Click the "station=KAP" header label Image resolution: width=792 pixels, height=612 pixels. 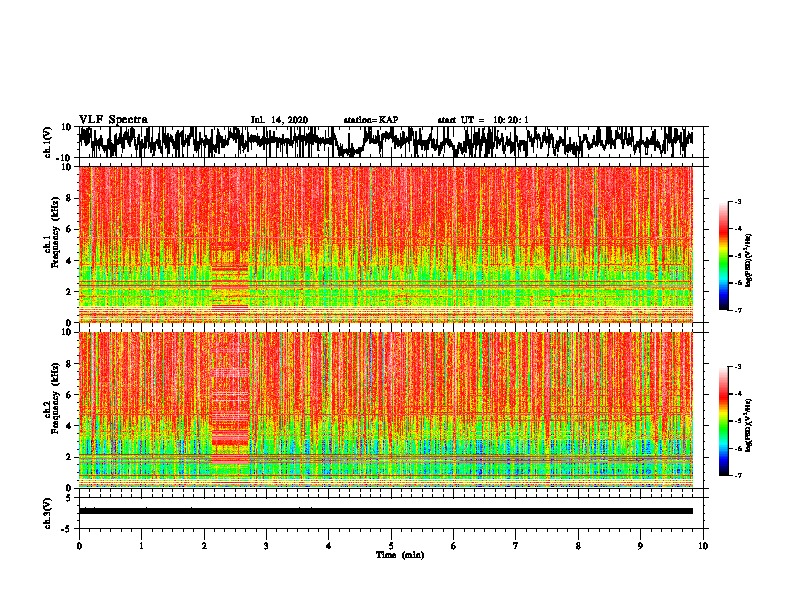(x=371, y=120)
